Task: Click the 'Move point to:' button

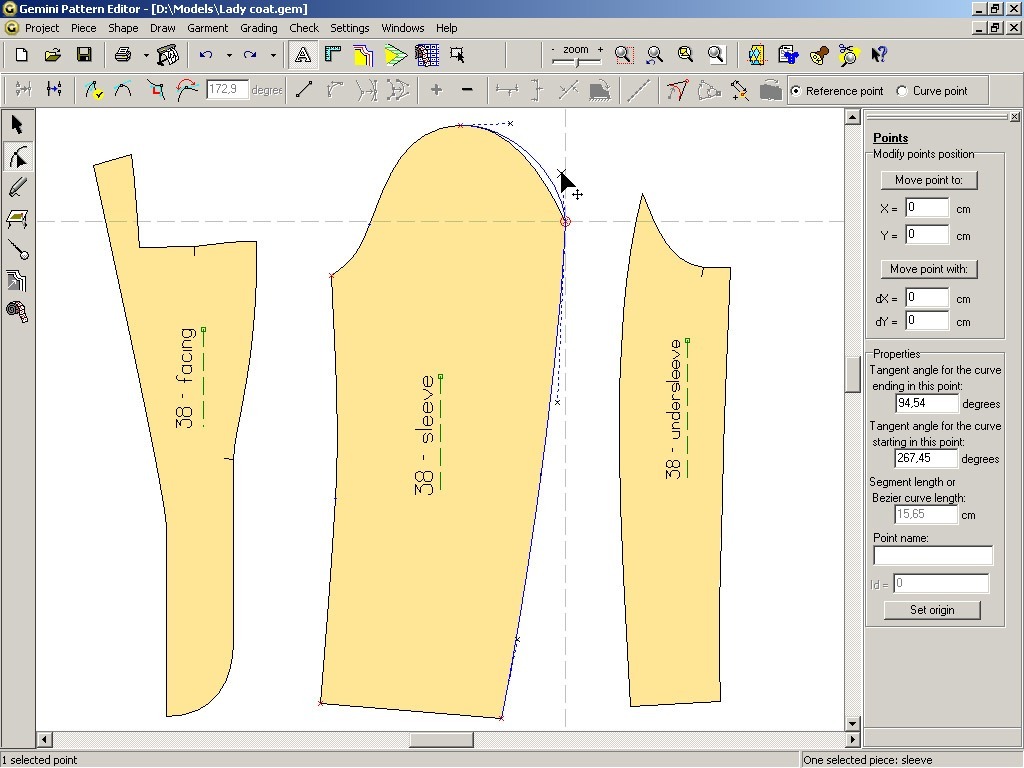Action: point(929,180)
